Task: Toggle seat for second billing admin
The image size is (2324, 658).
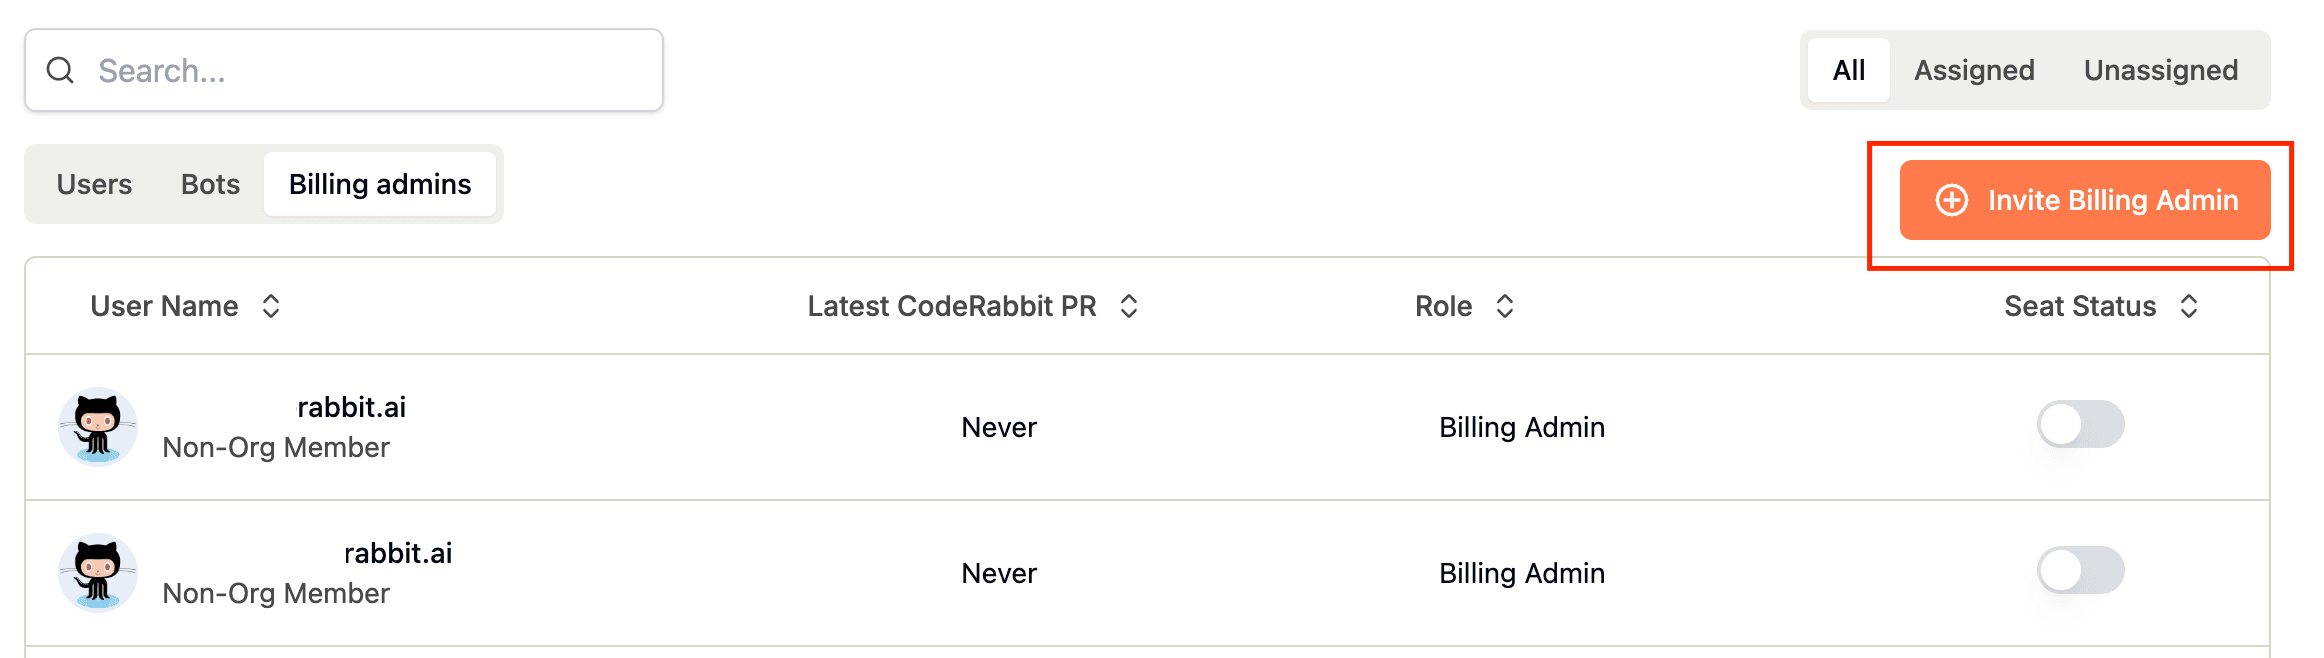Action: 2080,570
